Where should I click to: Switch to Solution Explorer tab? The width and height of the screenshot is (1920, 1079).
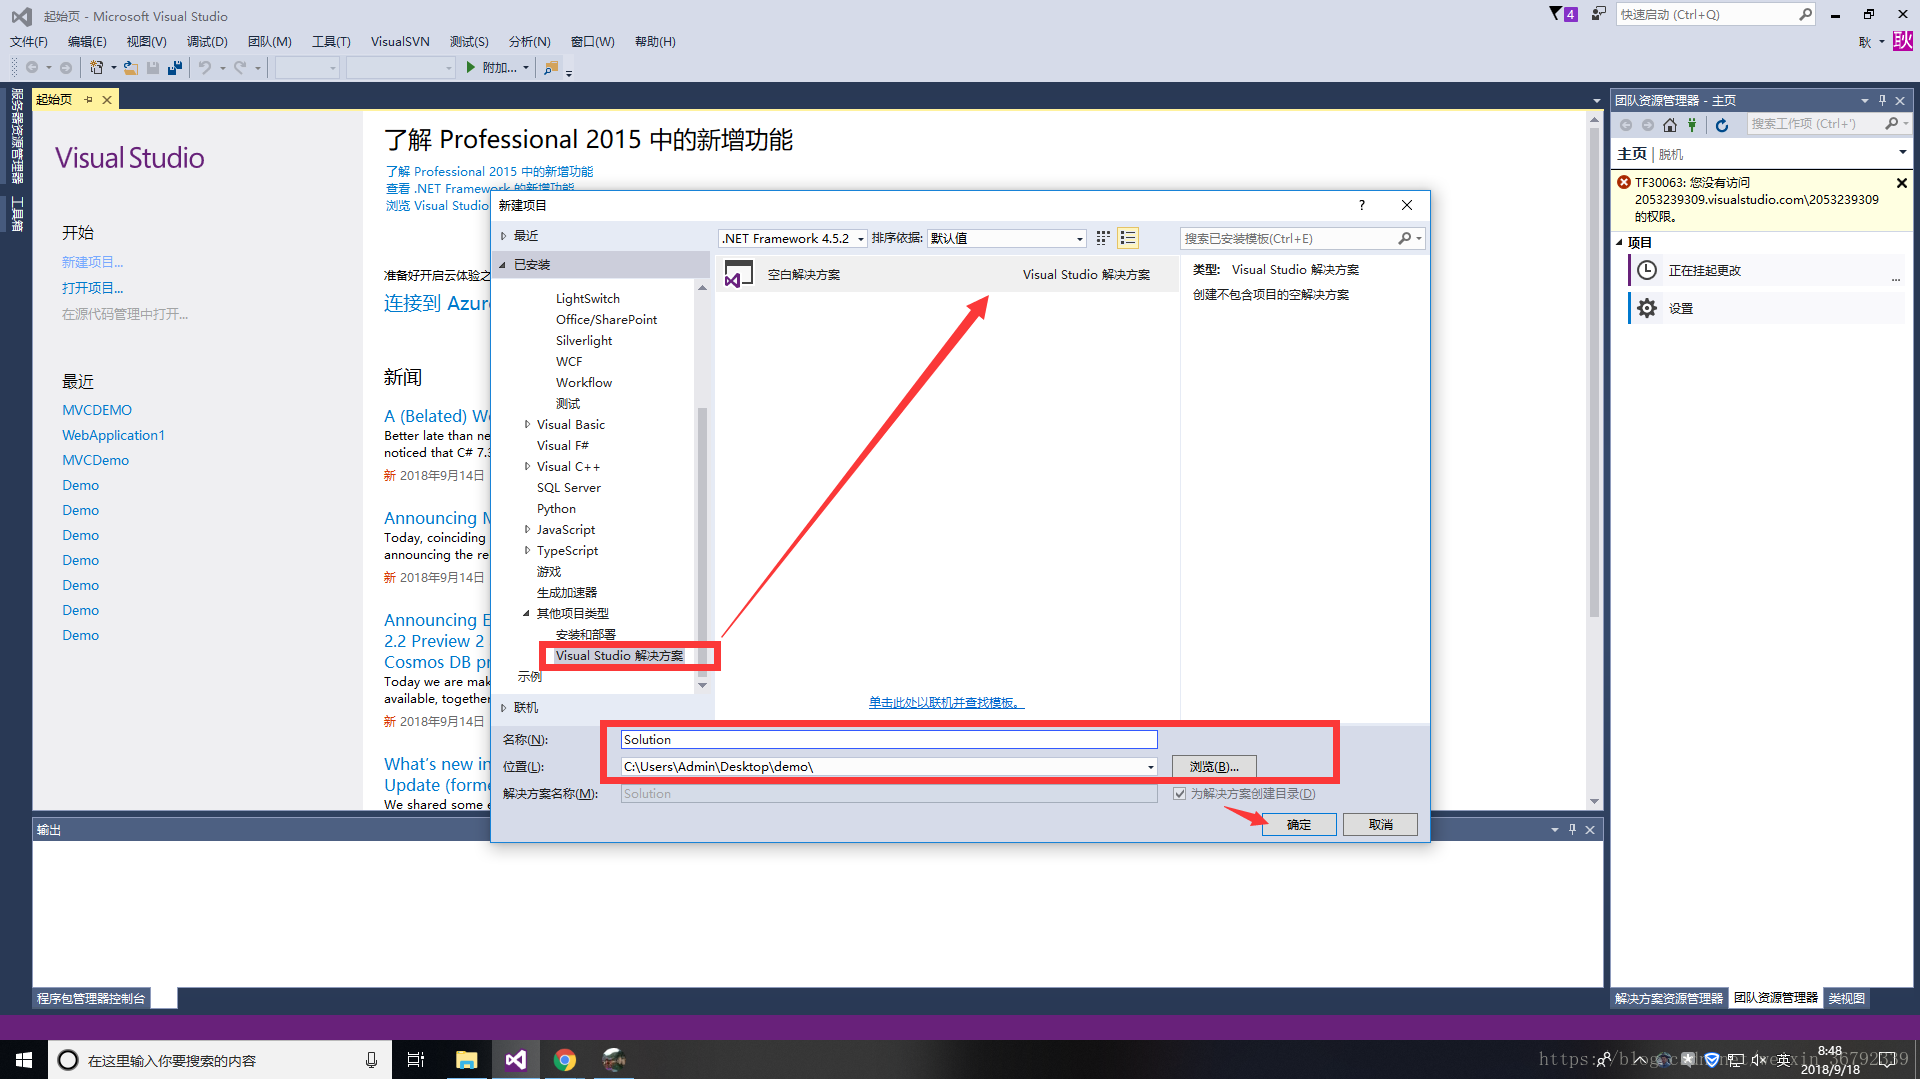click(x=1669, y=998)
